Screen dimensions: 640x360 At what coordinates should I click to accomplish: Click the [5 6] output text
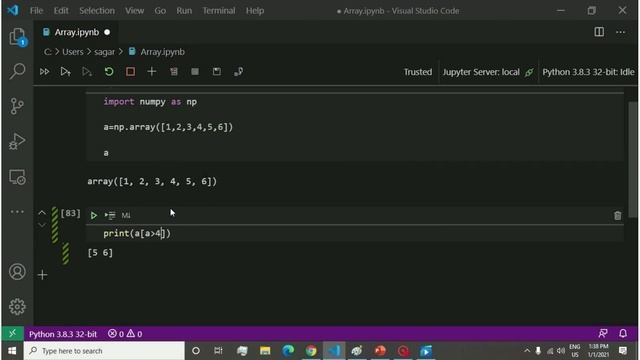pos(100,253)
